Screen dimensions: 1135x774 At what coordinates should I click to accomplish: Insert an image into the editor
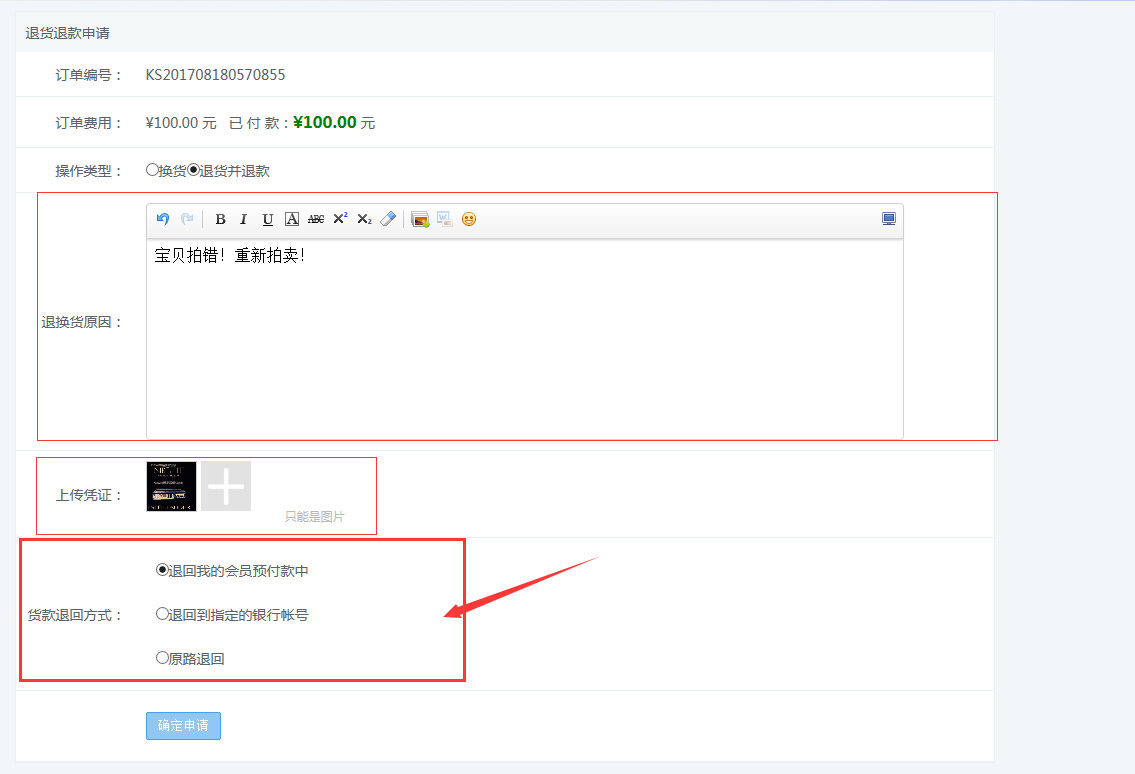tap(420, 219)
